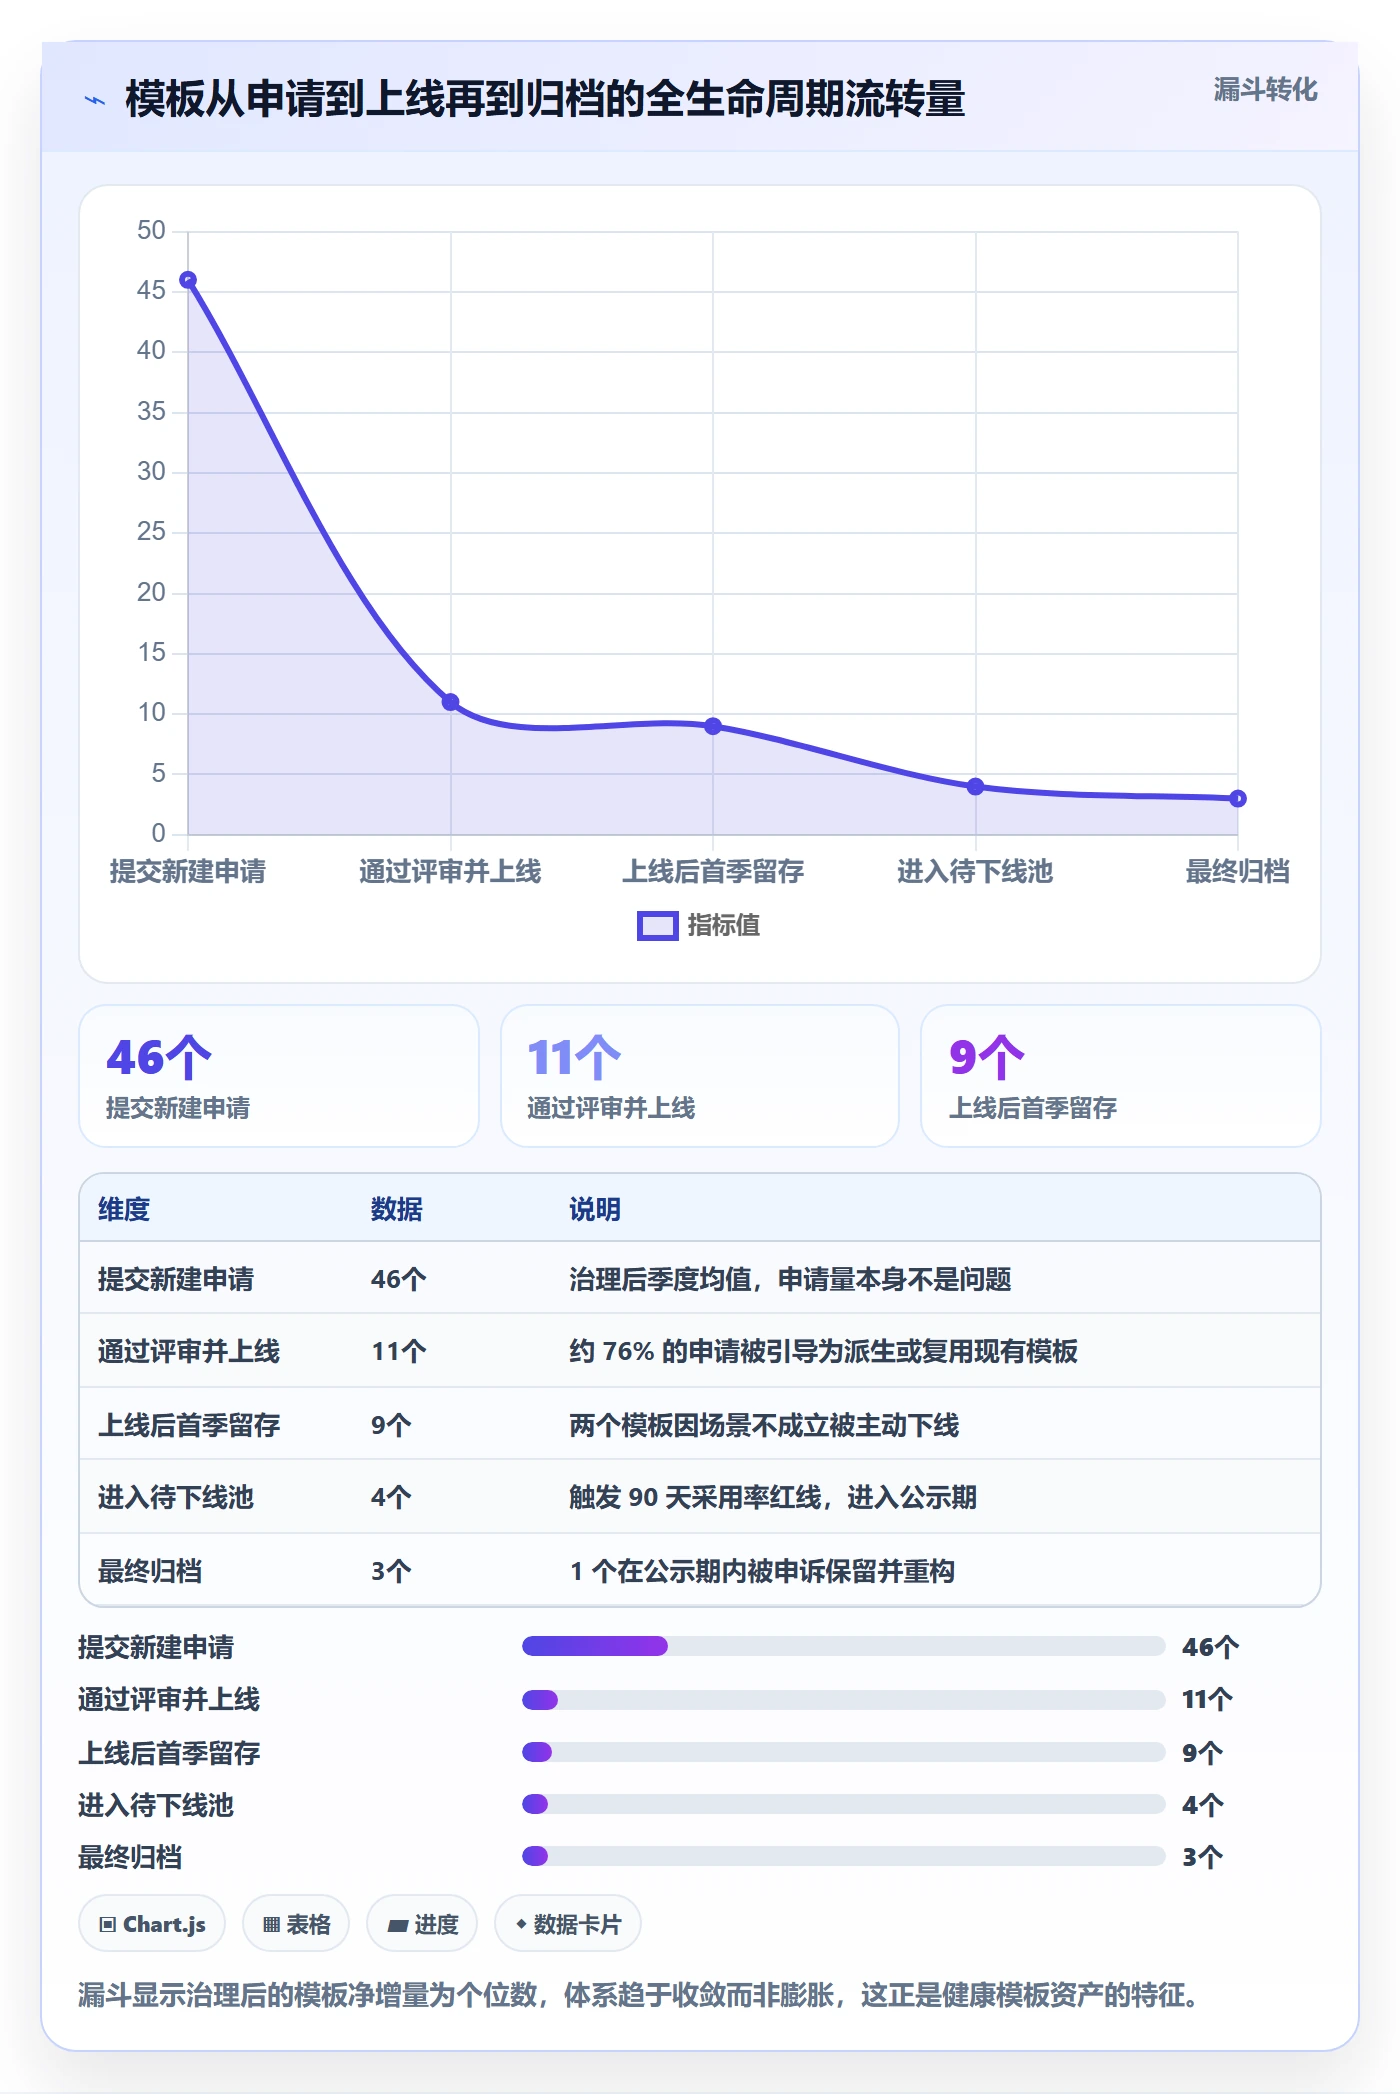Click the 维度 column header
The height and width of the screenshot is (2094, 1400).
[124, 1209]
